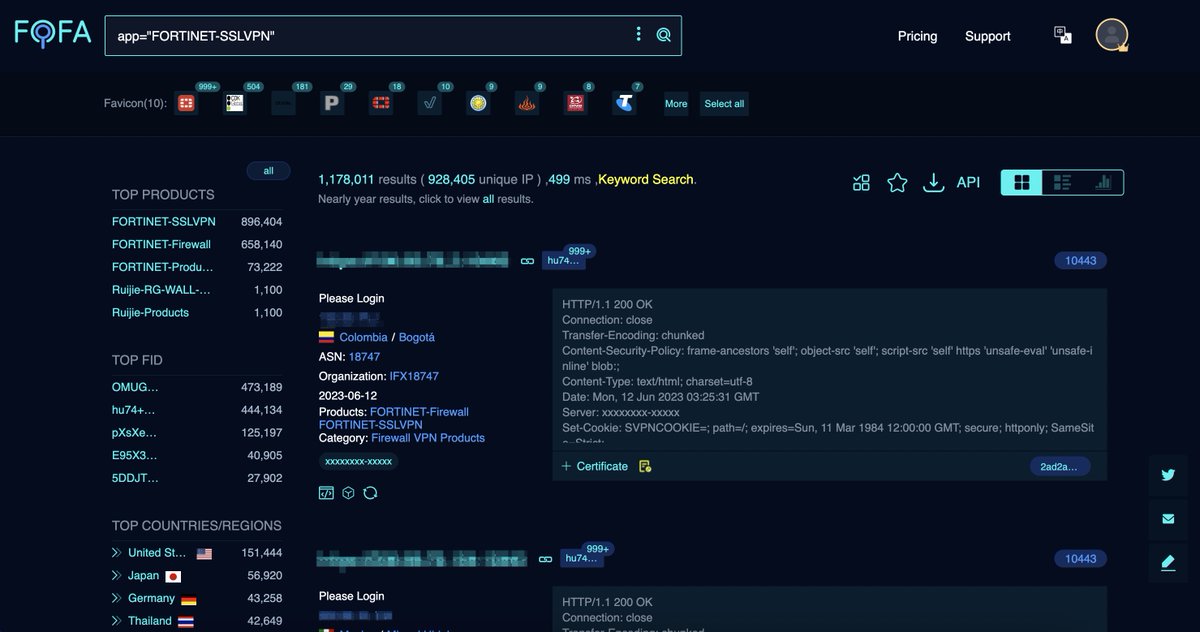Filter by the checkmark favicon with 10 badge
The width and height of the screenshot is (1200, 632).
click(x=430, y=103)
